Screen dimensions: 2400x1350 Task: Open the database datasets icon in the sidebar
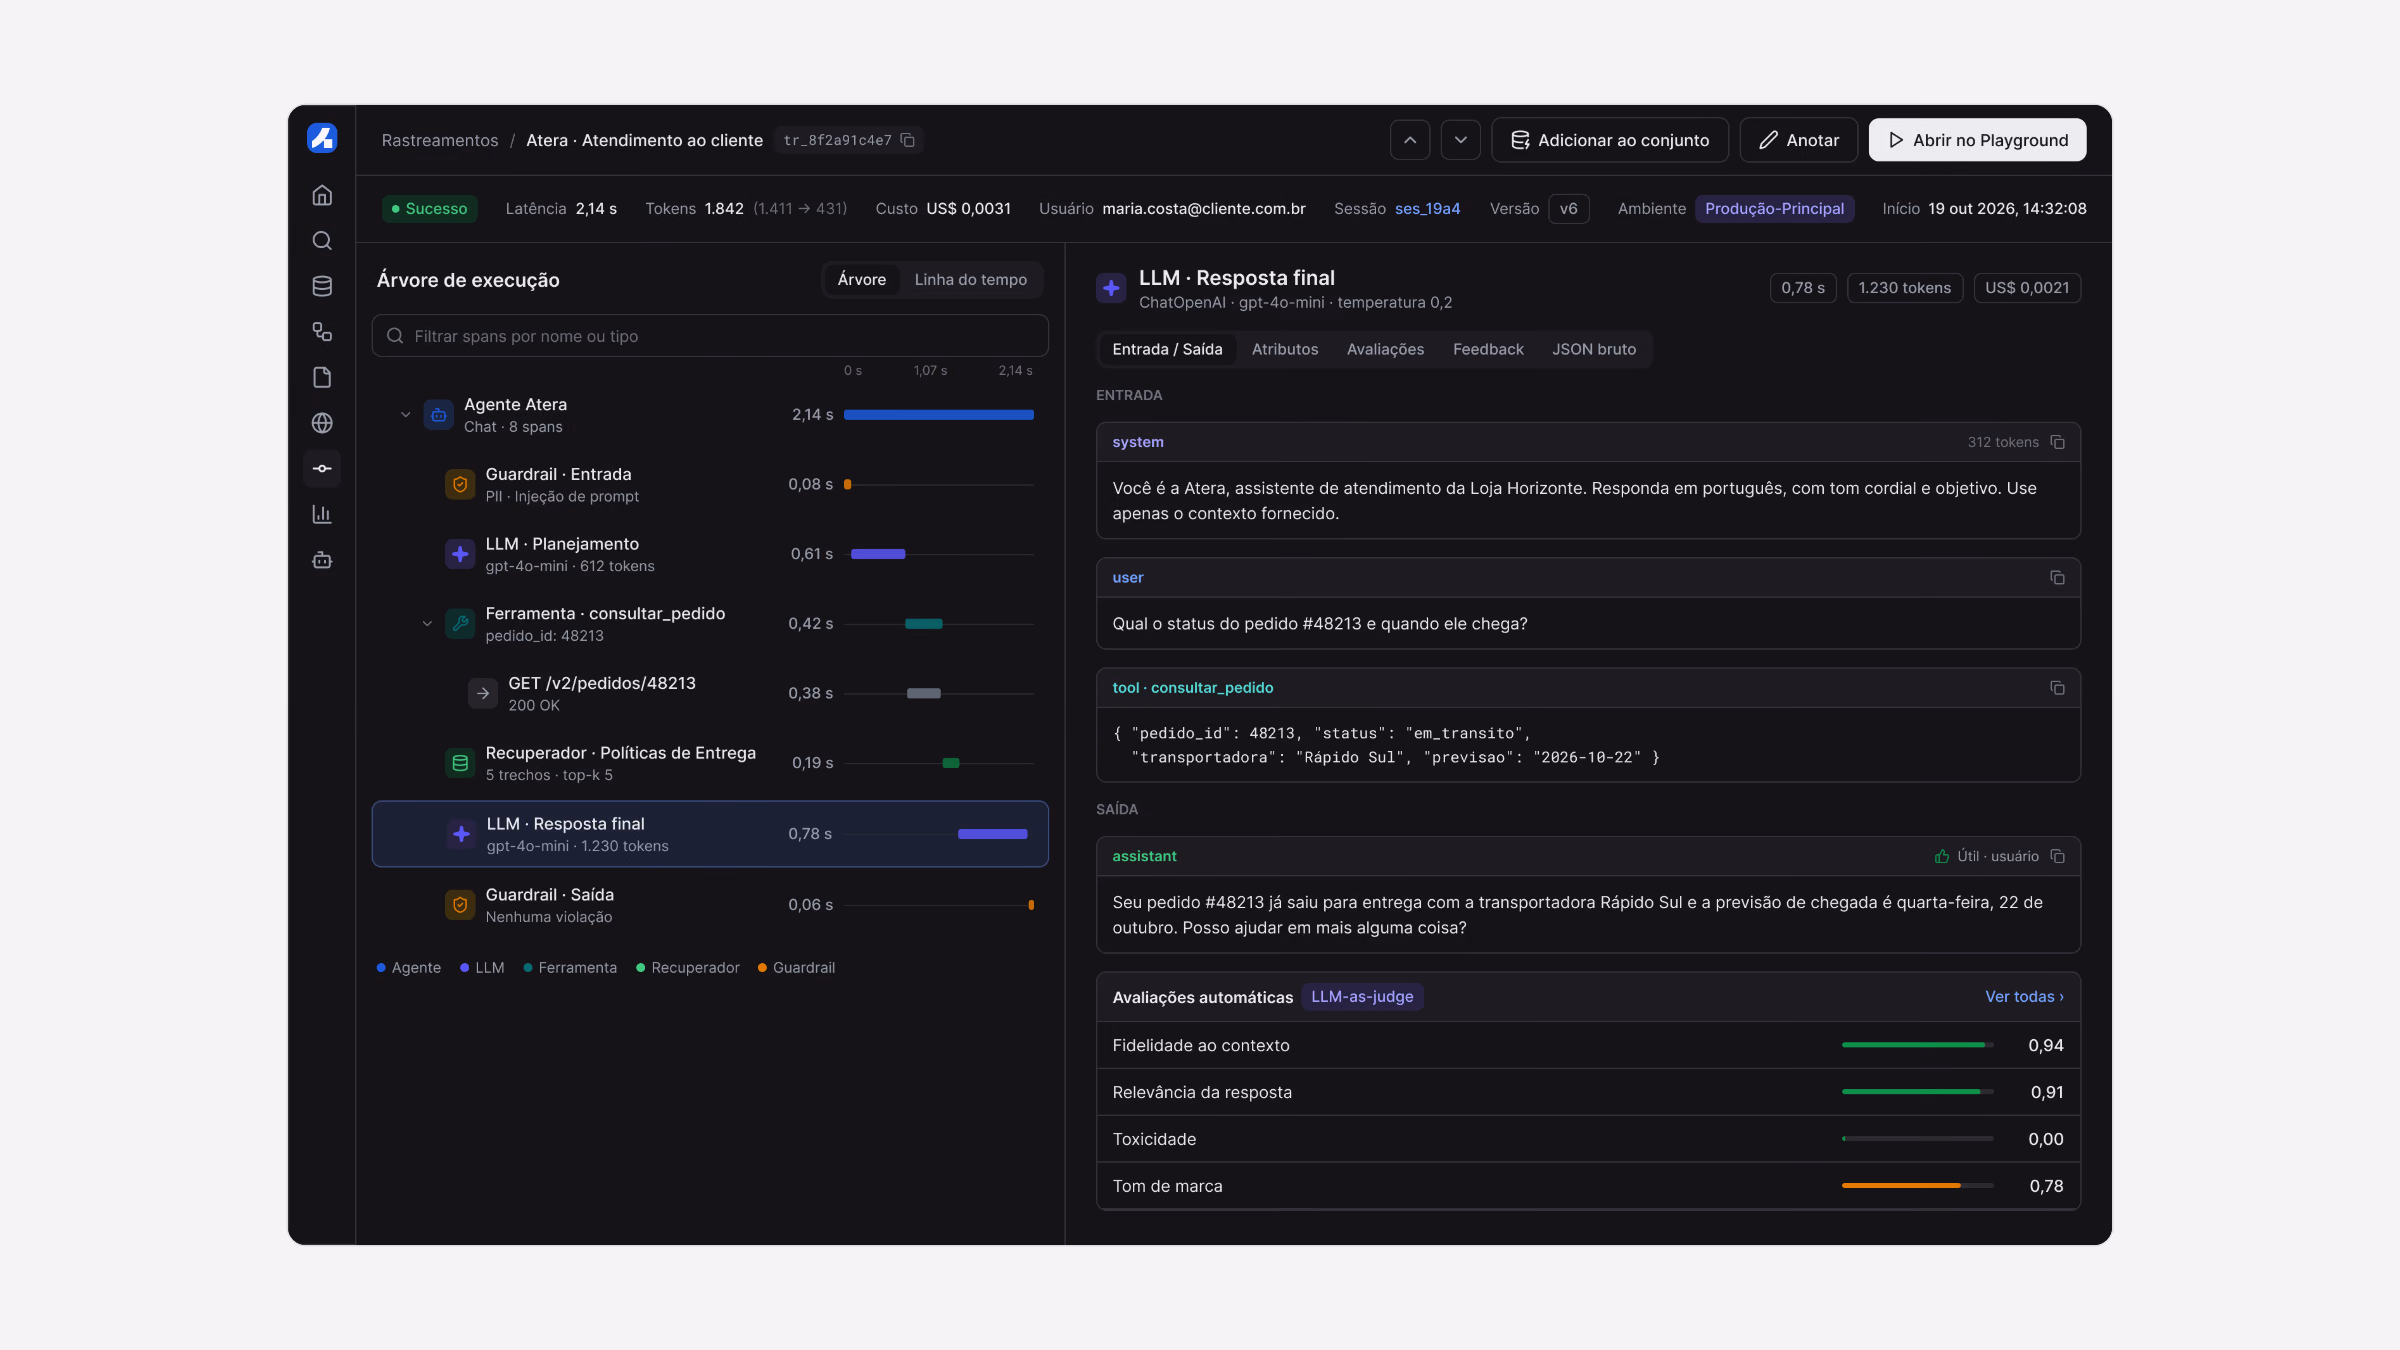pyautogui.click(x=322, y=286)
